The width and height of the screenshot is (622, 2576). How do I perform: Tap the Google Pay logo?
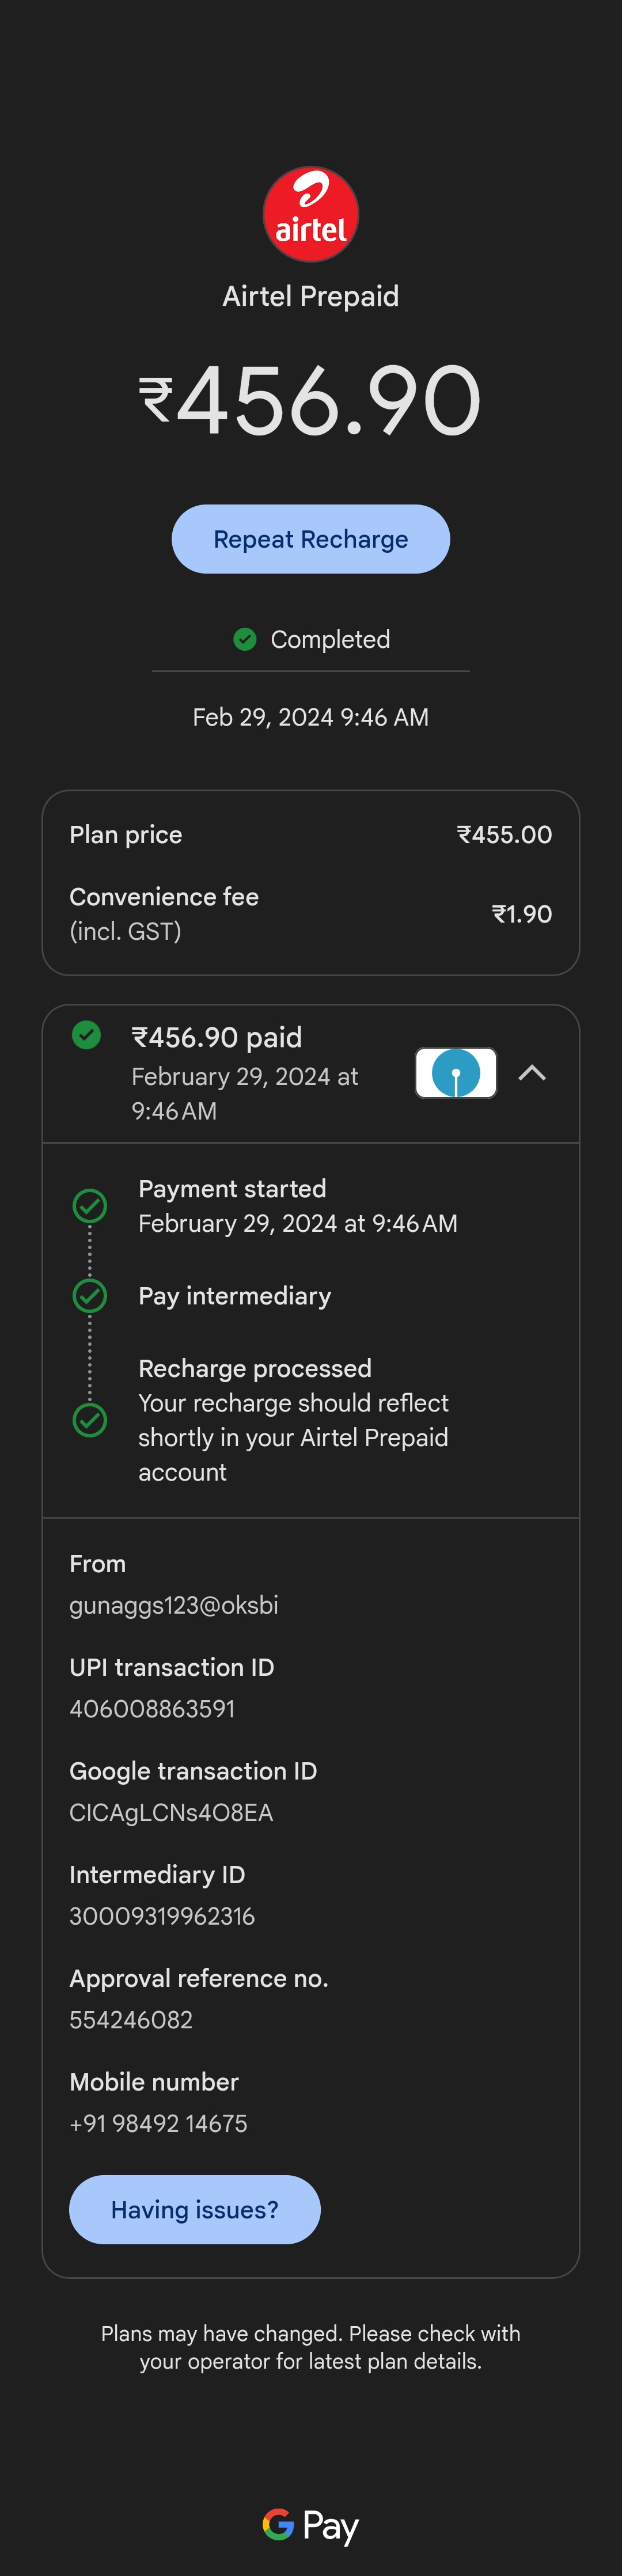coord(311,2526)
